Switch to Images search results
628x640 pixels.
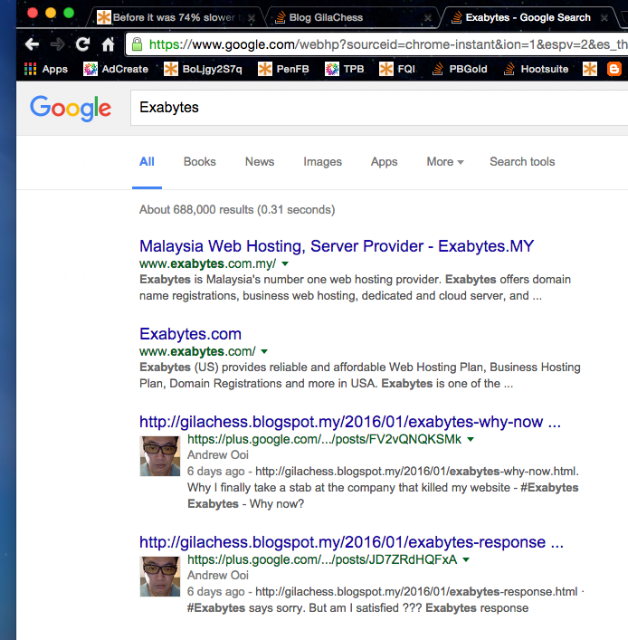point(322,162)
